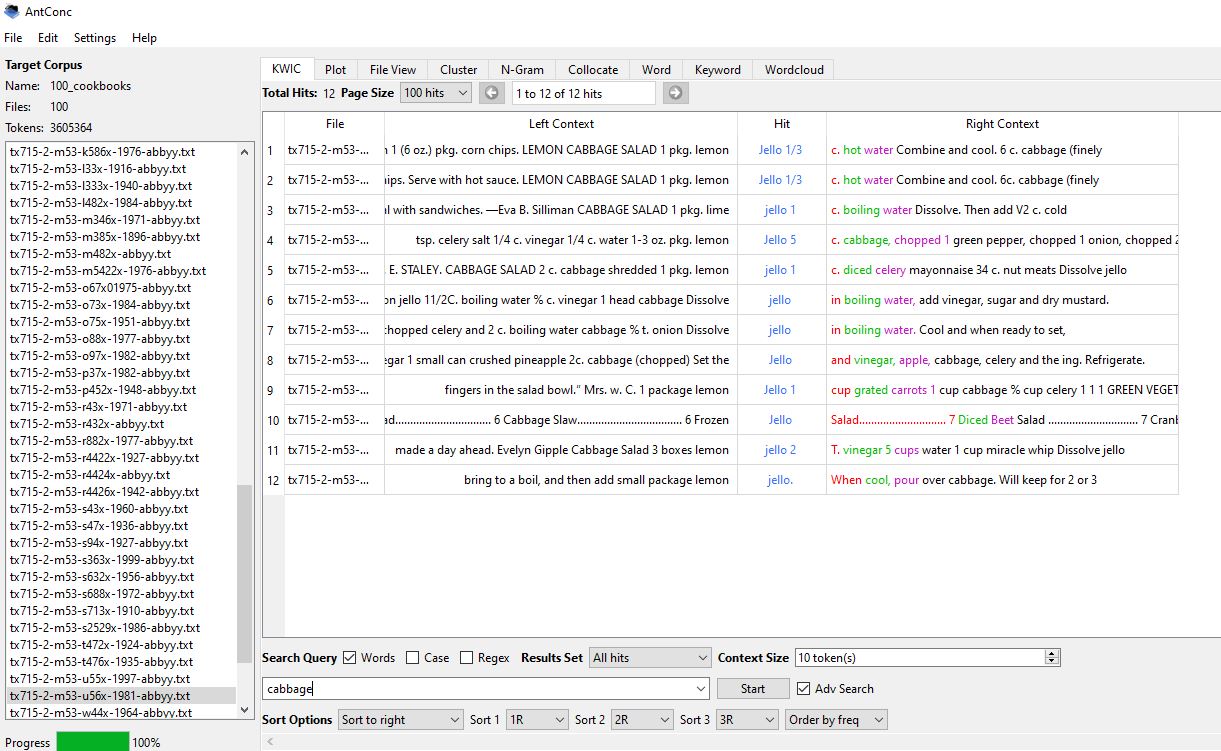Viewport: 1221px width, 751px height.
Task: Click the Hit column header
Action: click(x=782, y=124)
